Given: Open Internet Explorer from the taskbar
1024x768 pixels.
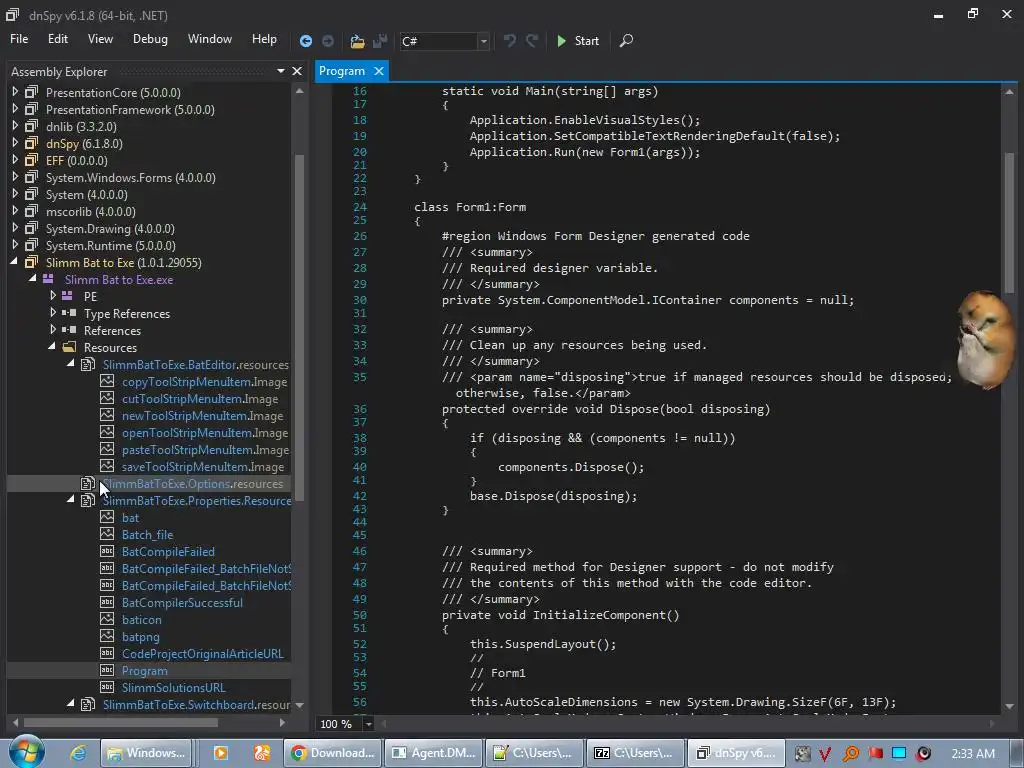Looking at the screenshot, I should coord(78,753).
